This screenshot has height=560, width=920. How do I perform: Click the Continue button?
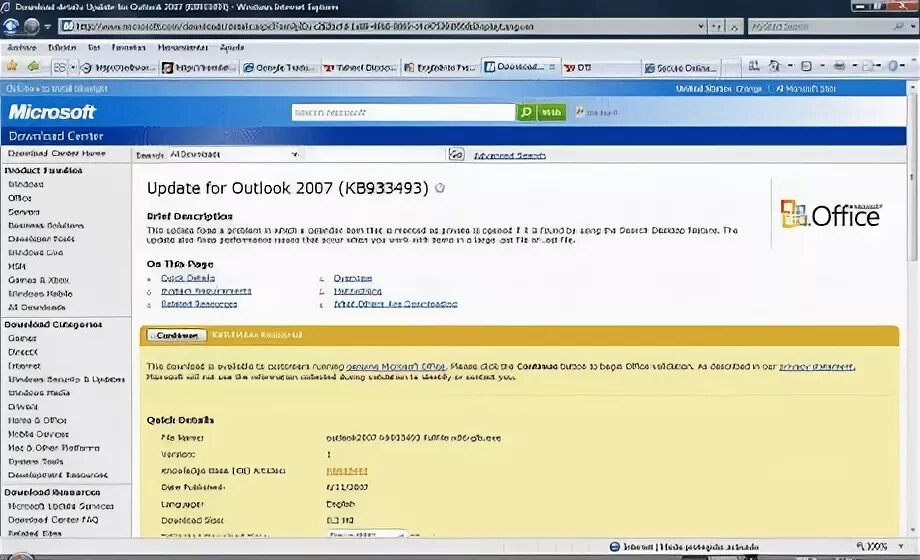[x=177, y=335]
